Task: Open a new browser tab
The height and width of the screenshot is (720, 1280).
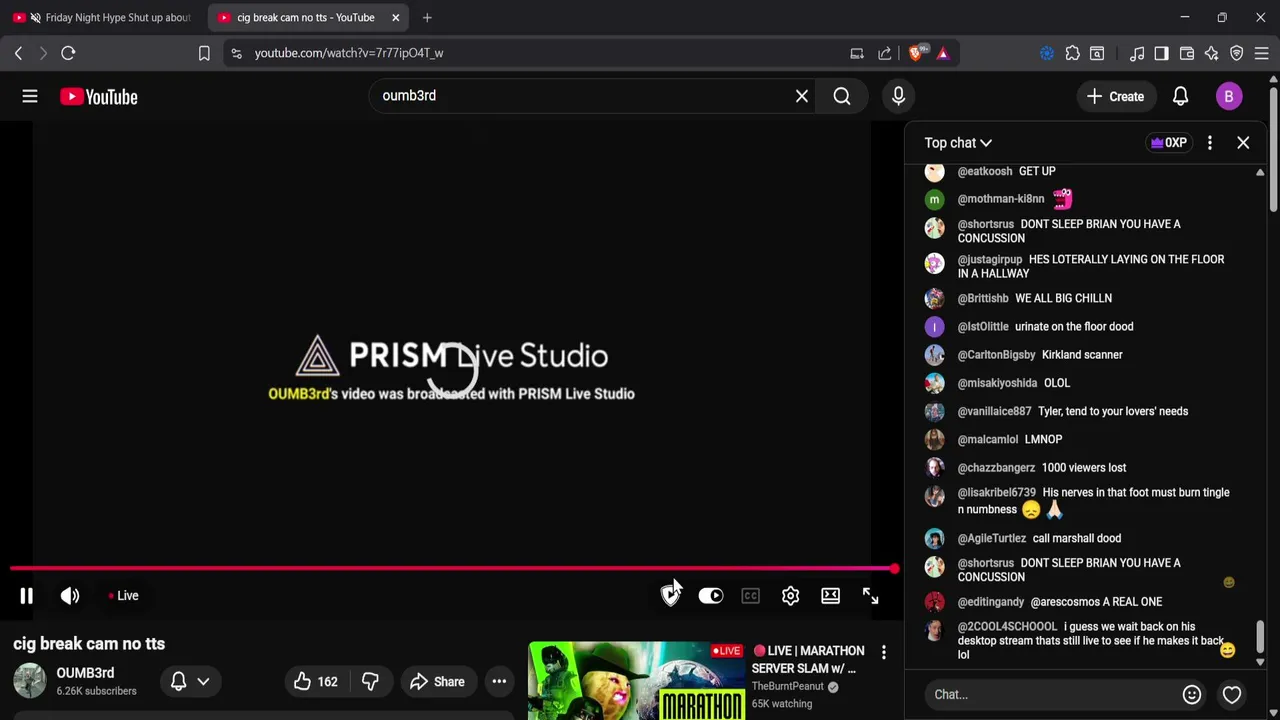Action: (427, 17)
